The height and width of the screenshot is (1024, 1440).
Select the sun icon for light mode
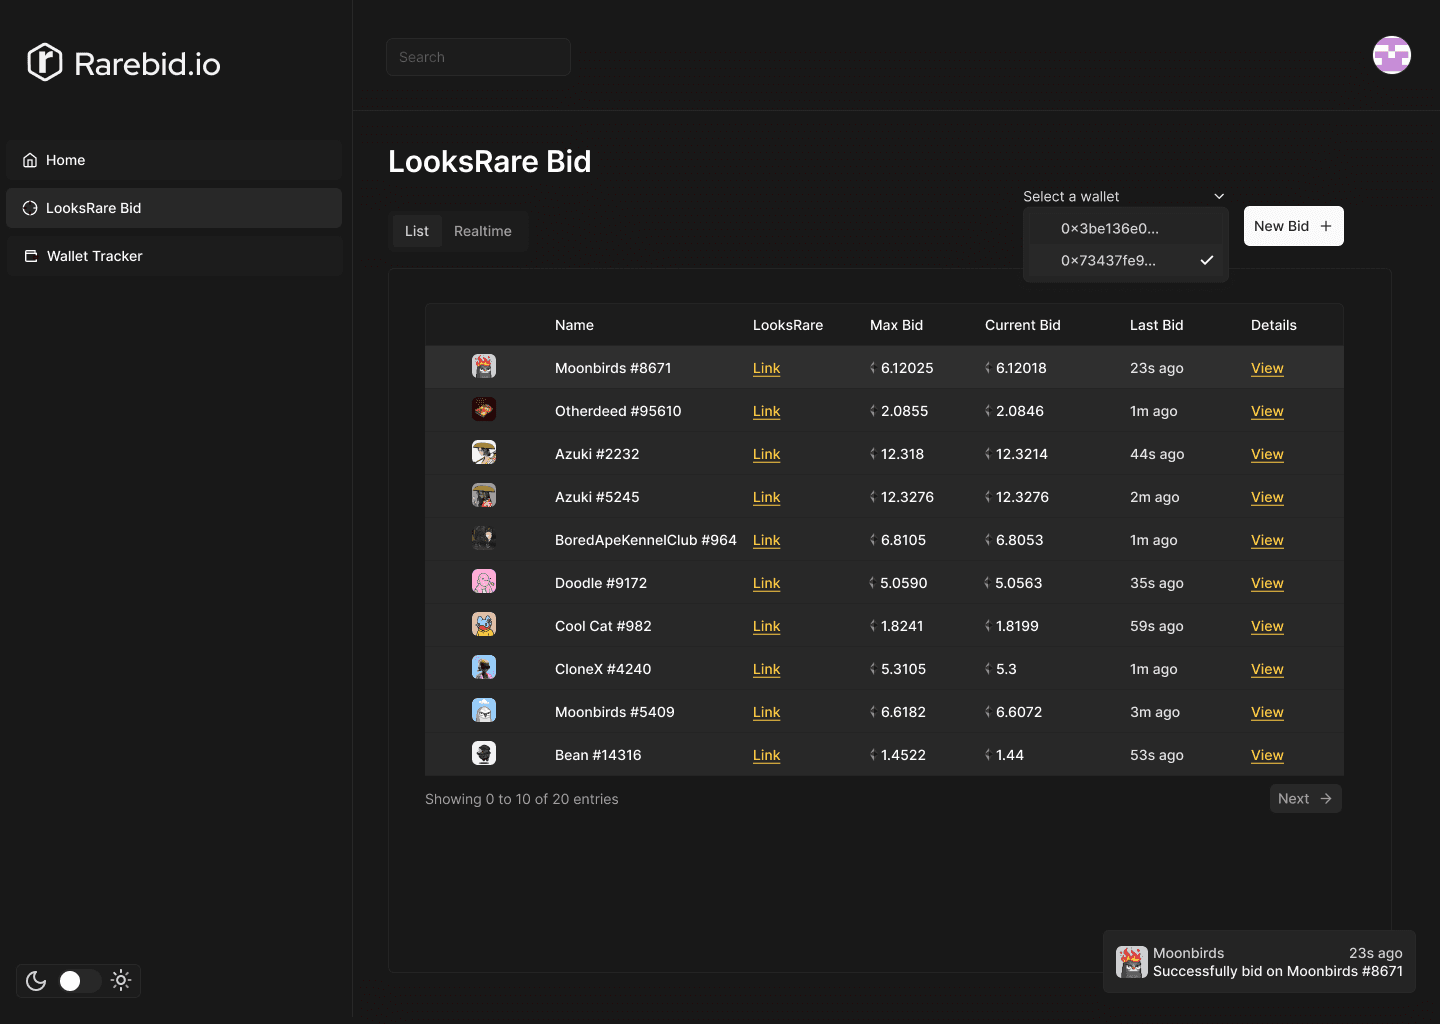pos(120,981)
